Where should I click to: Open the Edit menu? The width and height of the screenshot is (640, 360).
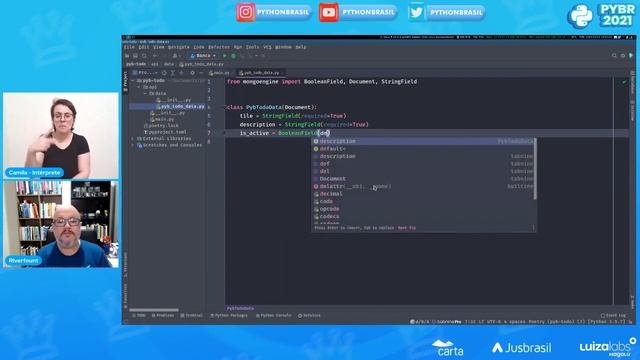(144, 47)
